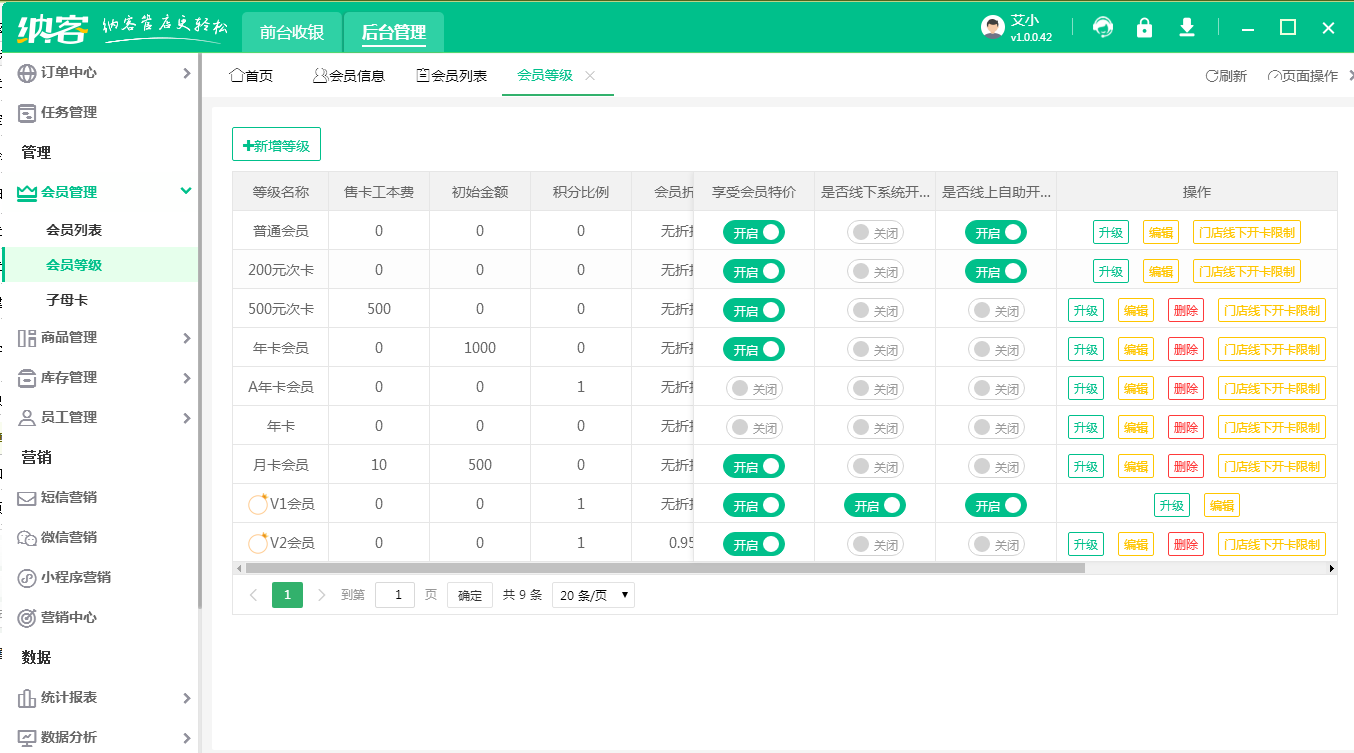This screenshot has width=1354, height=753.
Task: Open the 20条/页 page size dropdown
Action: tap(592, 594)
